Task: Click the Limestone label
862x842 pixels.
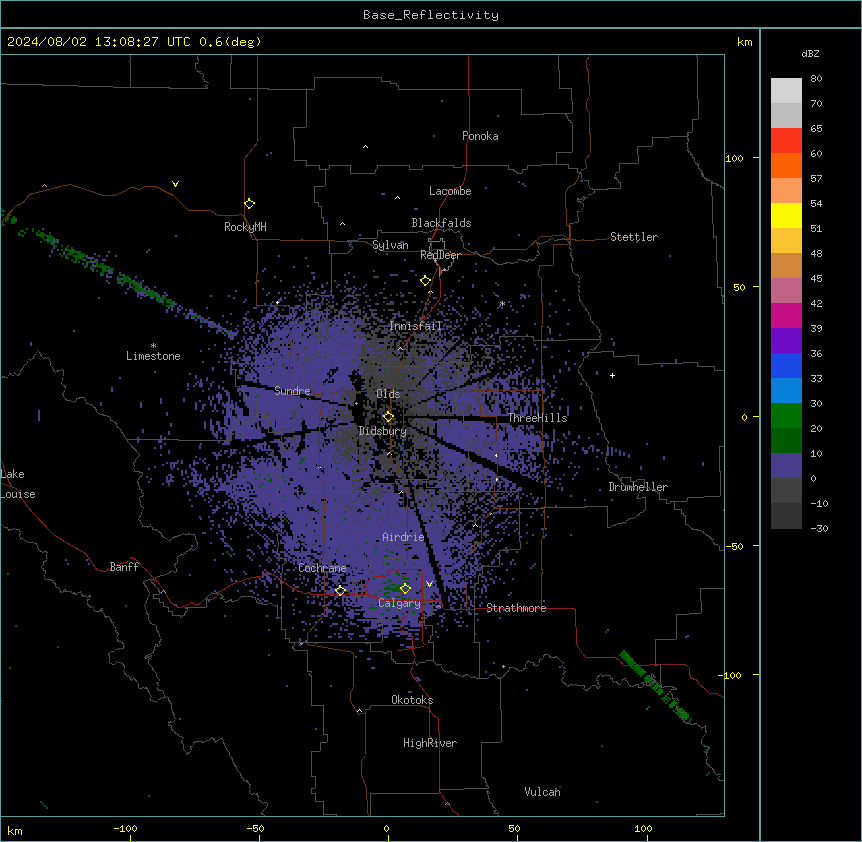Action: 153,356
